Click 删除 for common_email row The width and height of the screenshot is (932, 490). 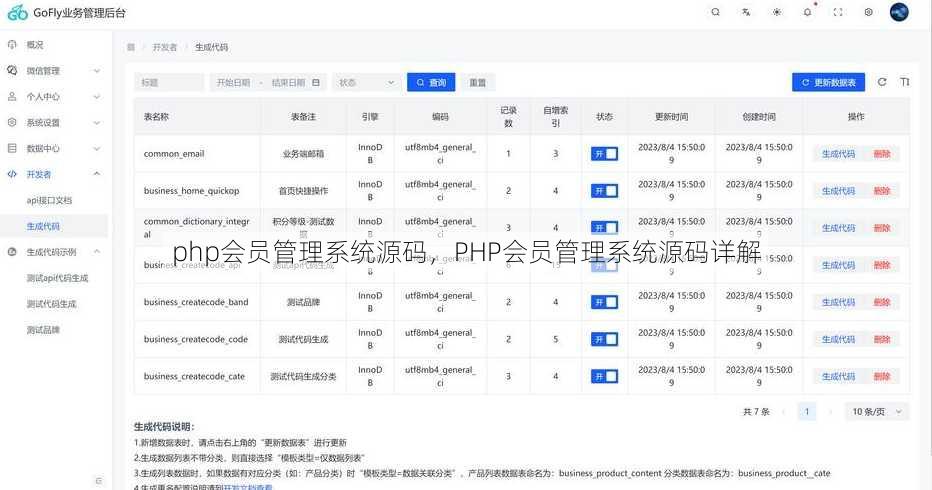[882, 153]
